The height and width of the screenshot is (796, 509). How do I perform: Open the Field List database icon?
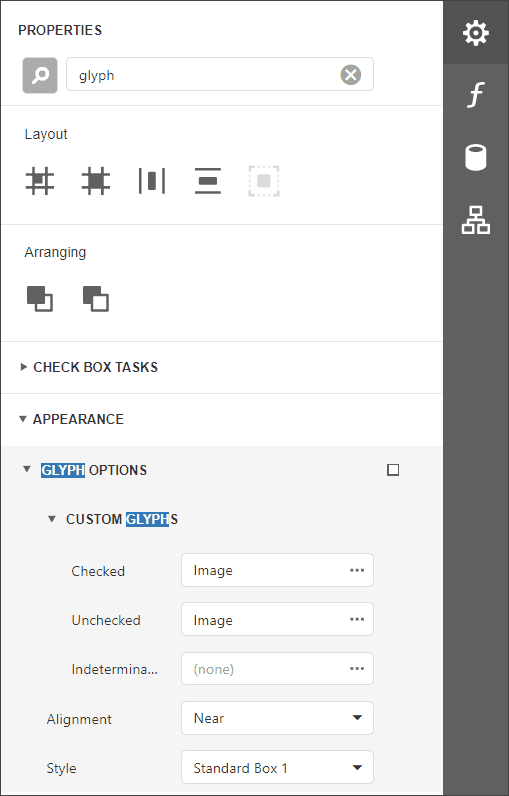pos(476,157)
